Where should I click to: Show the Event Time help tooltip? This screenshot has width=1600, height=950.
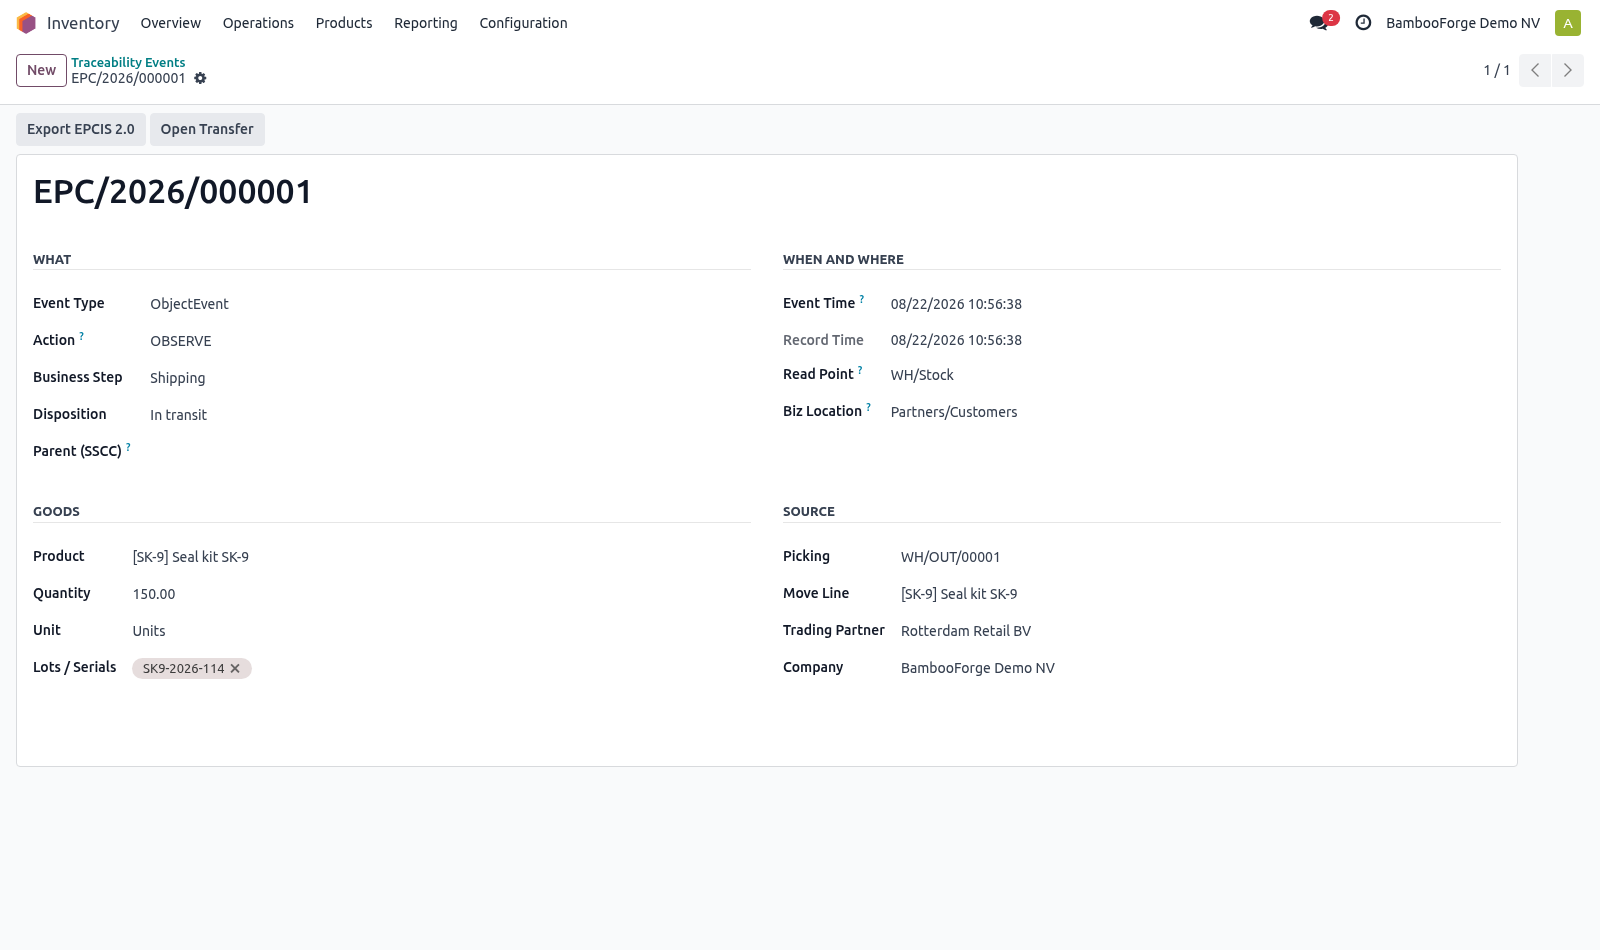[862, 299]
